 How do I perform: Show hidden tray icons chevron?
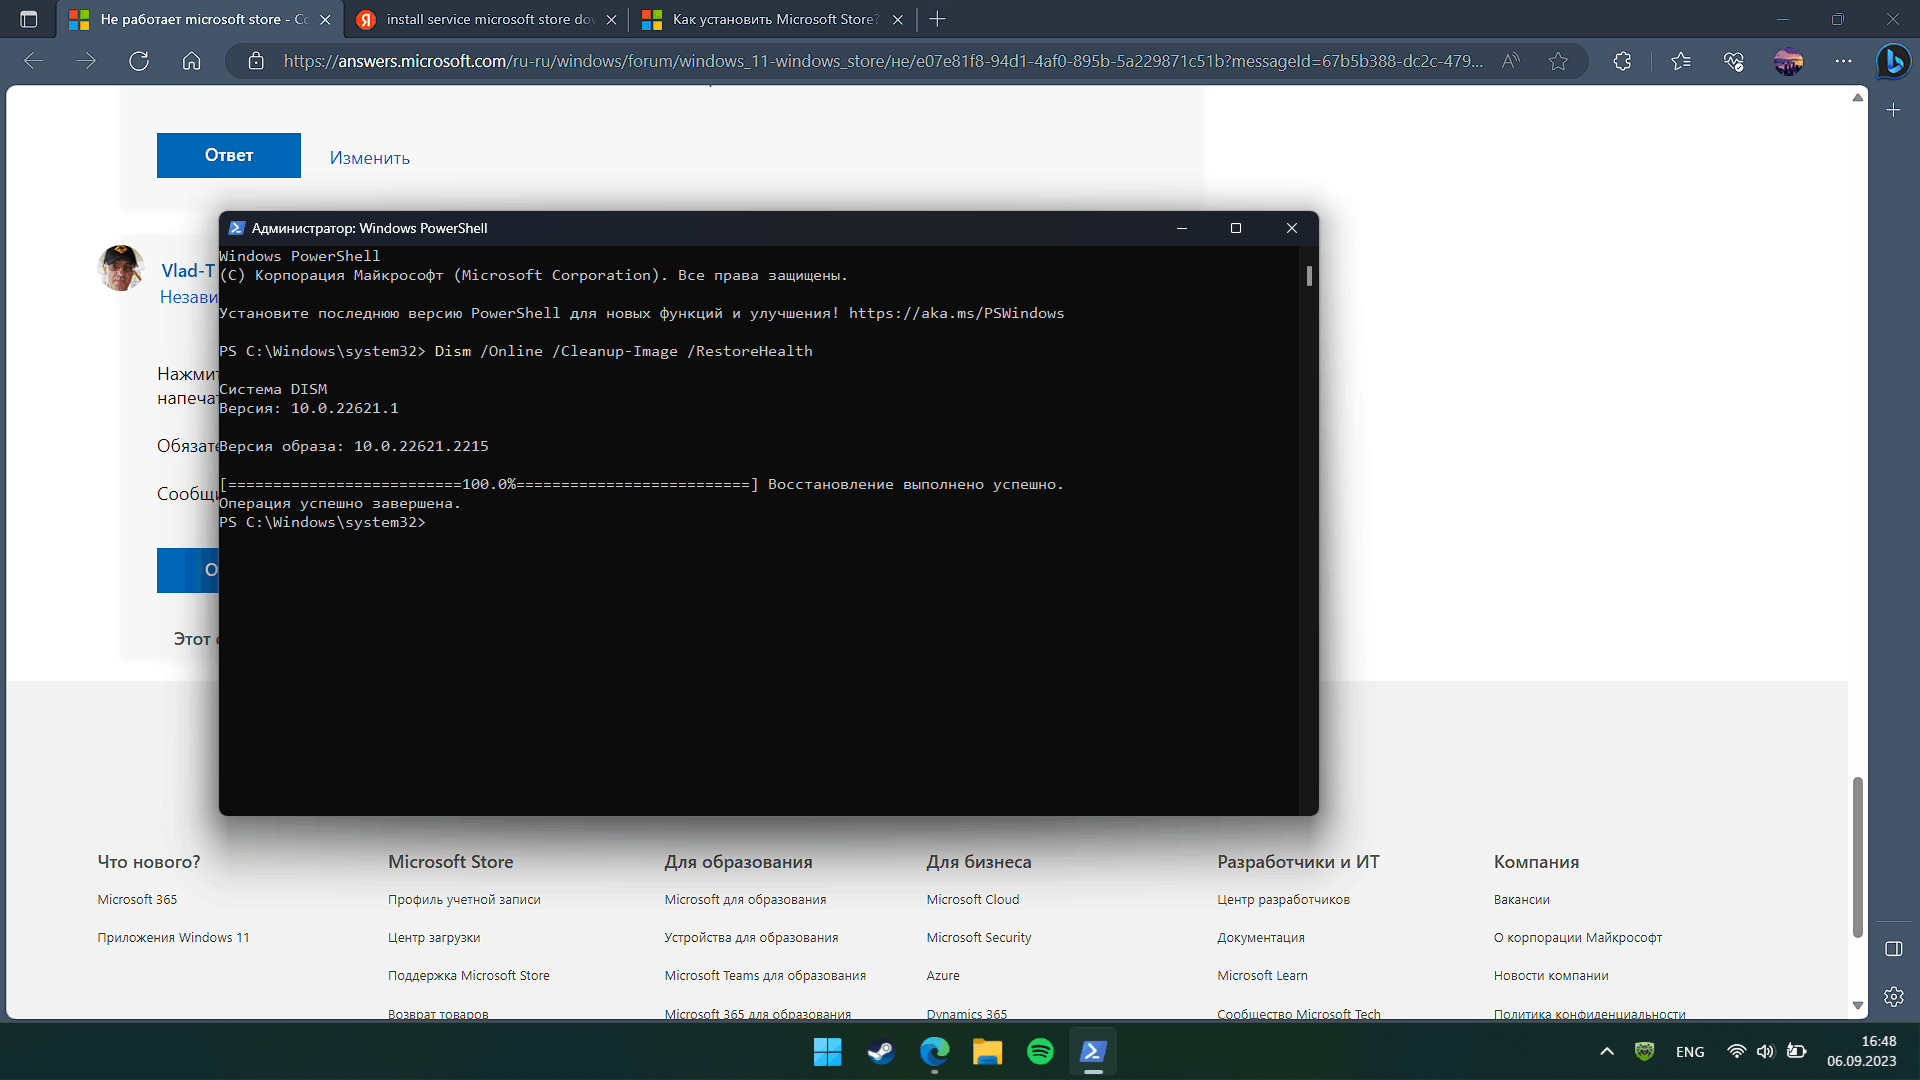pos(1607,1051)
